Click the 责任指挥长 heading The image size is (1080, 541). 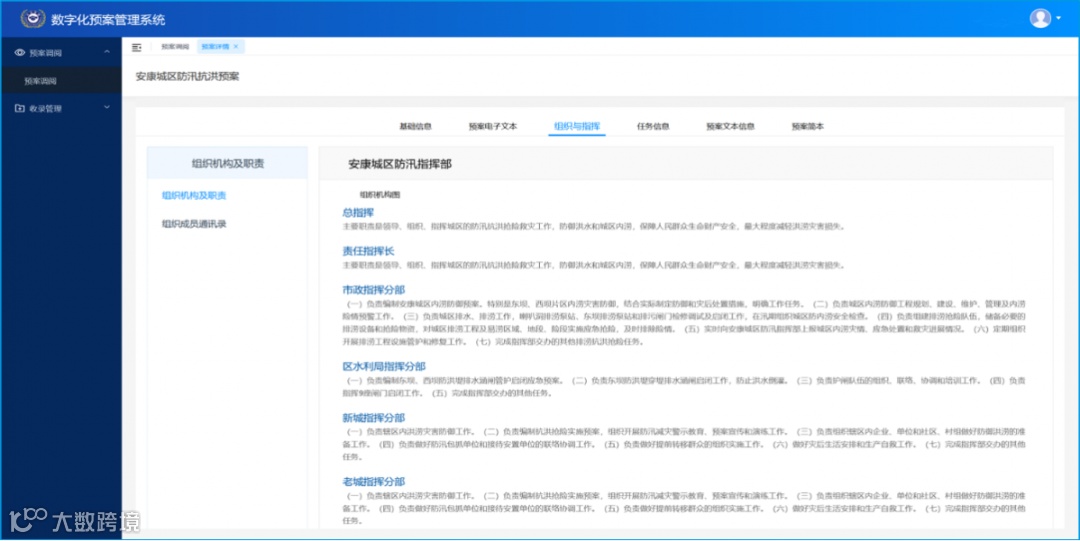coord(368,252)
